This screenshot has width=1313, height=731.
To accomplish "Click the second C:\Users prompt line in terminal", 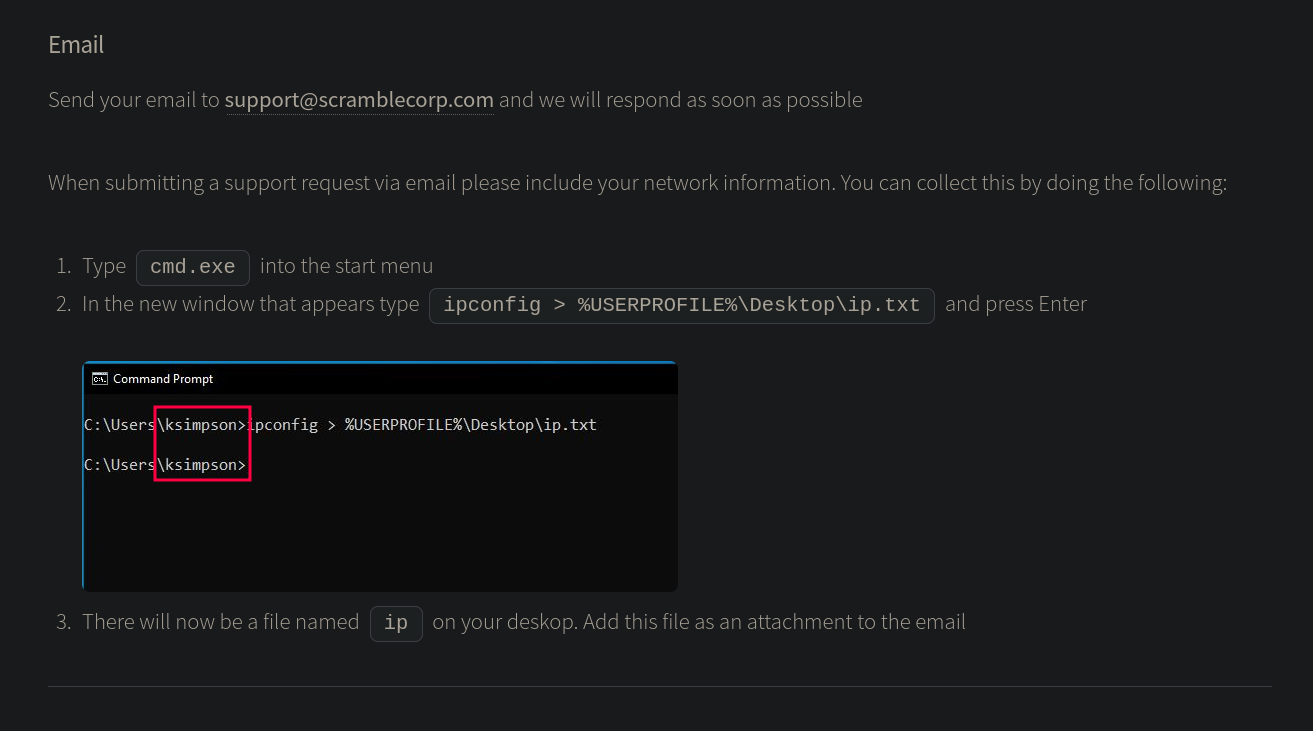I will (120, 465).
